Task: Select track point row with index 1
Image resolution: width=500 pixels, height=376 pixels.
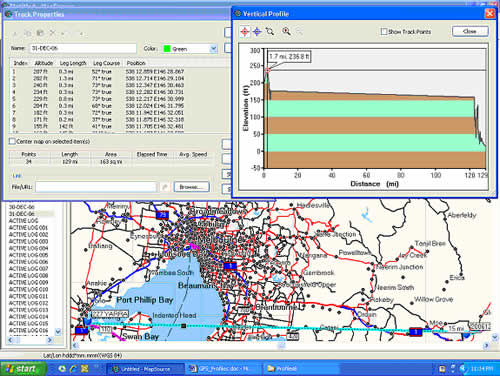Action: click(120, 71)
